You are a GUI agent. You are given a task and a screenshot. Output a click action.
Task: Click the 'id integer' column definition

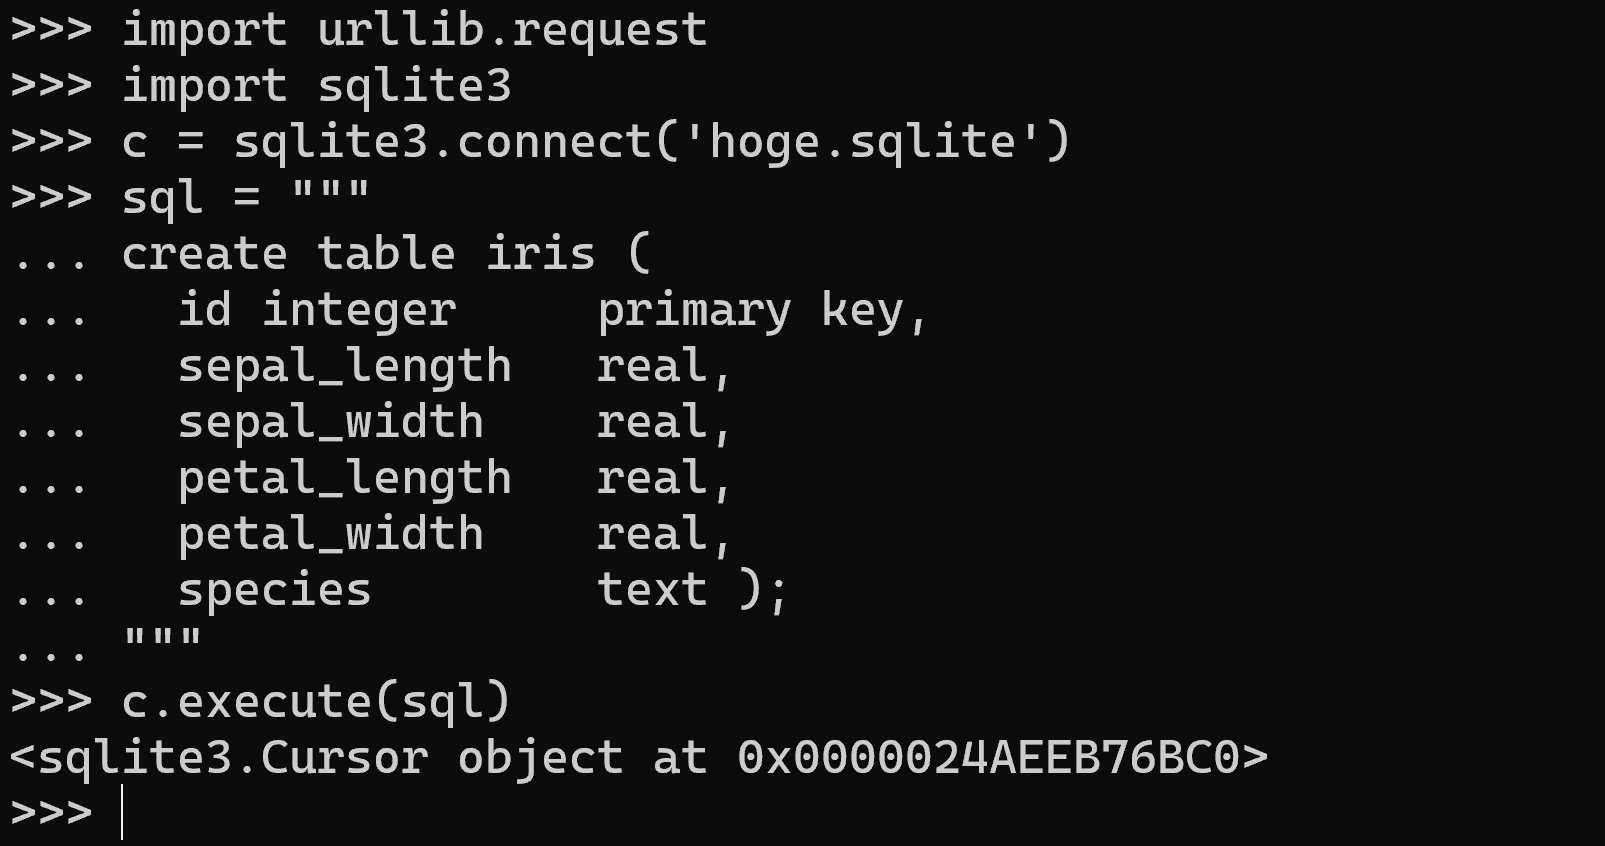pyautogui.click(x=317, y=310)
